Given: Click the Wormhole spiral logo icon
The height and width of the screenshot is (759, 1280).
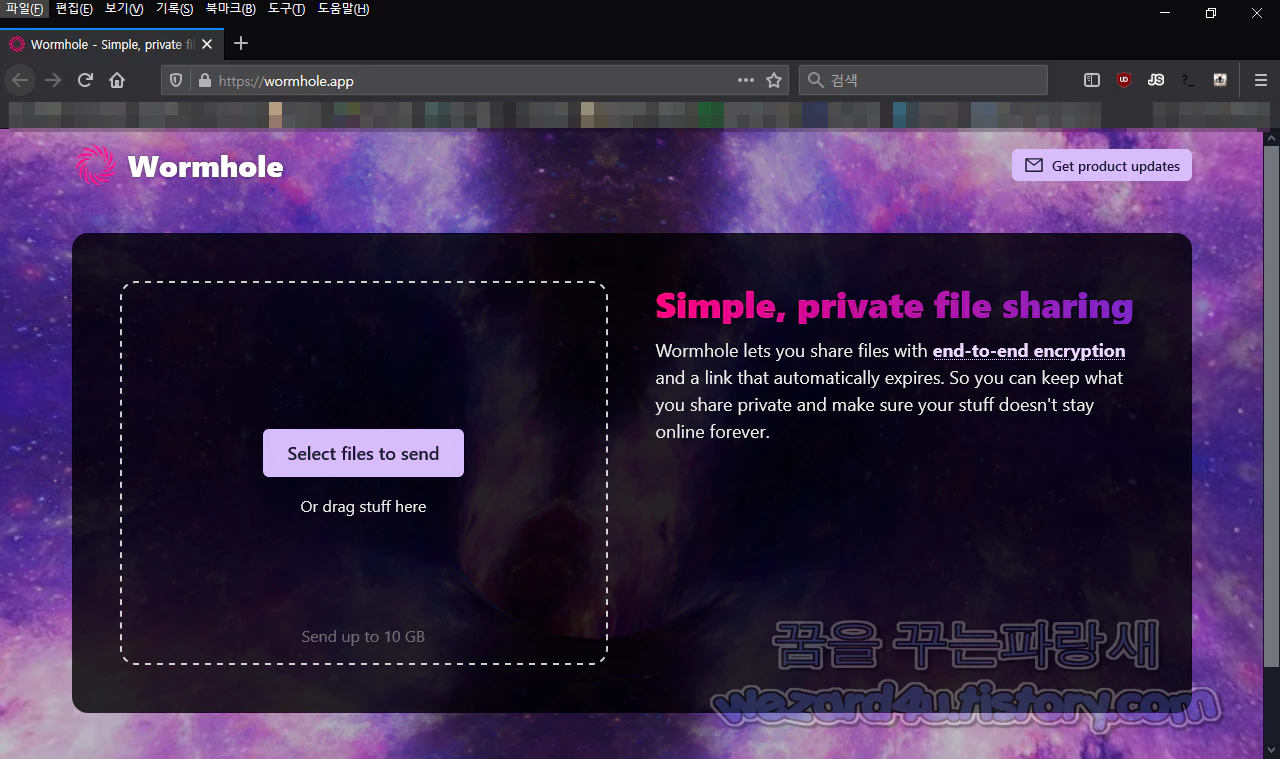Looking at the screenshot, I should 96,166.
